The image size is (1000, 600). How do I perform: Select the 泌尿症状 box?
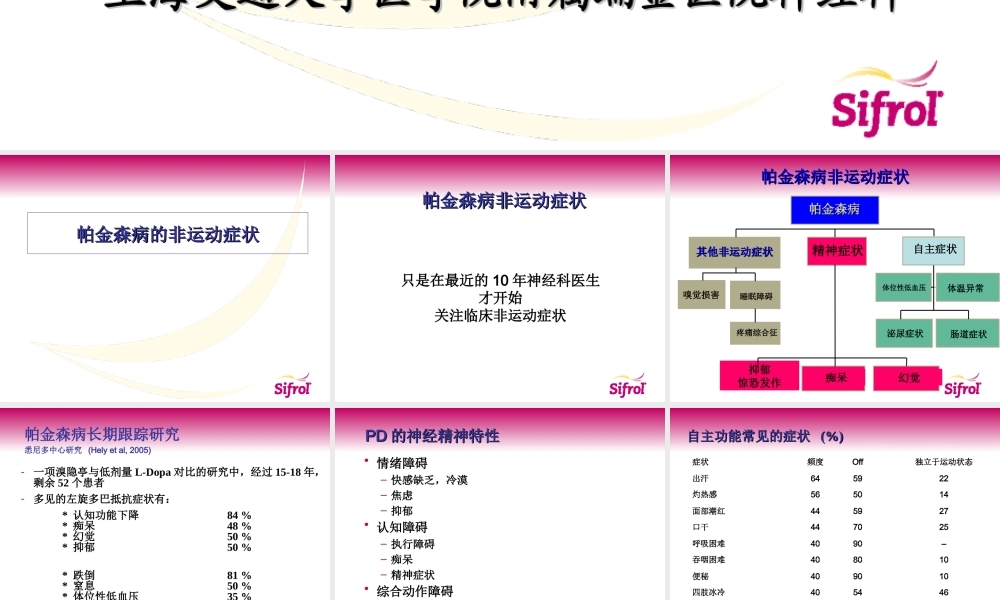906,332
